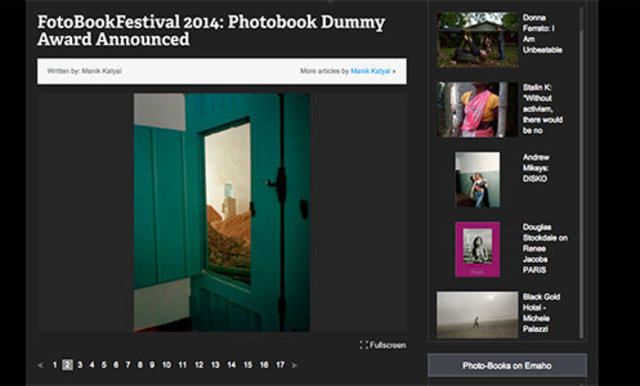Open 'Douglas Stockdale on Renee Jacobs PARIS' link
Viewport: 640px width, 386px height.
pyautogui.click(x=545, y=248)
